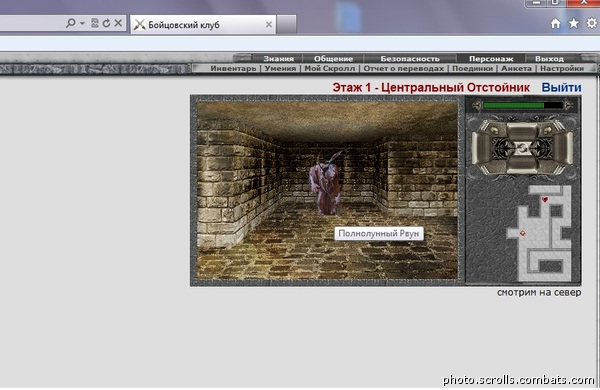Open the address bar search dropdown arrow

tap(82, 23)
